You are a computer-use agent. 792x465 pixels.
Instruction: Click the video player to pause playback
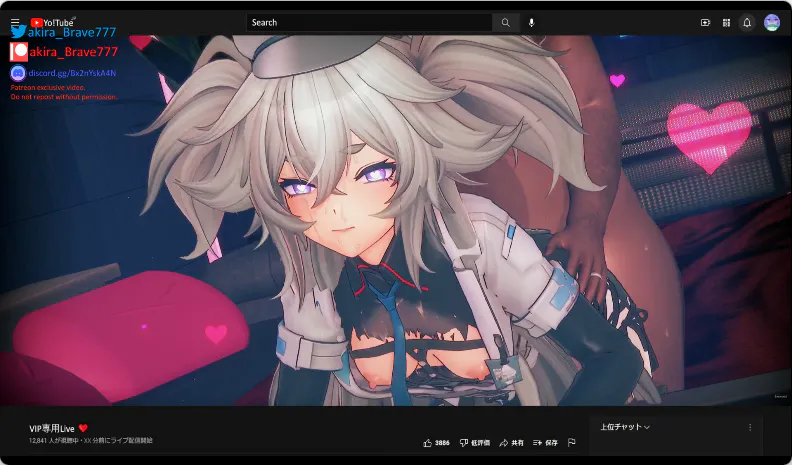396,220
